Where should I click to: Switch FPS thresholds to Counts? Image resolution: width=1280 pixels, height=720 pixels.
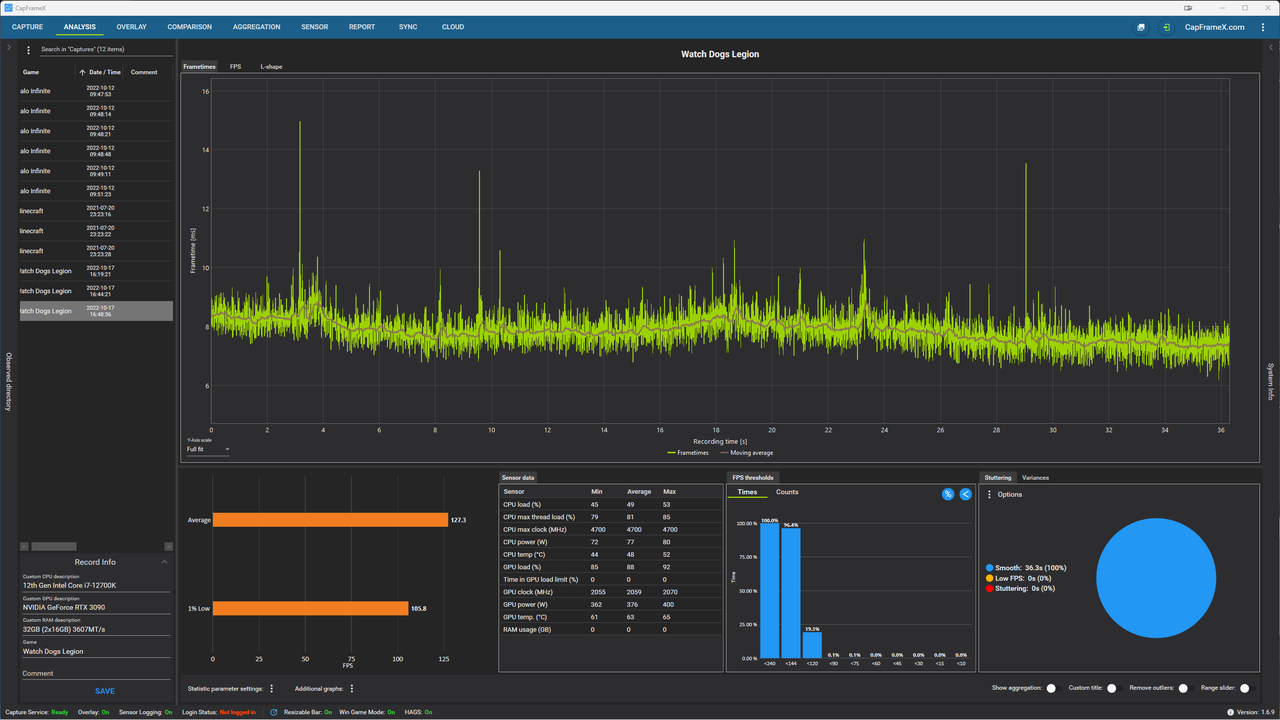[787, 492]
